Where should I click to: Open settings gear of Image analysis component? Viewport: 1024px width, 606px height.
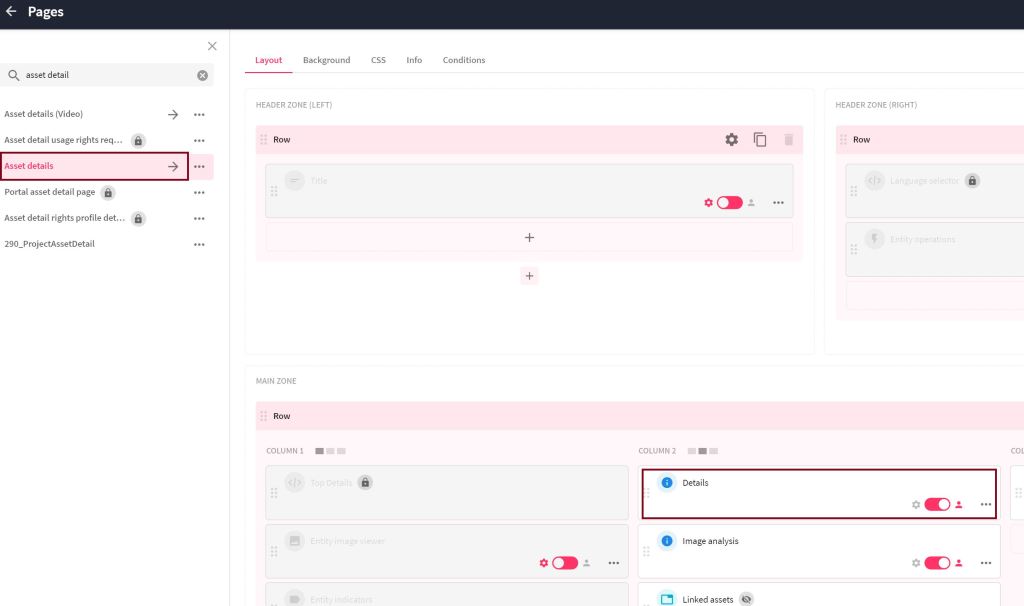click(915, 563)
